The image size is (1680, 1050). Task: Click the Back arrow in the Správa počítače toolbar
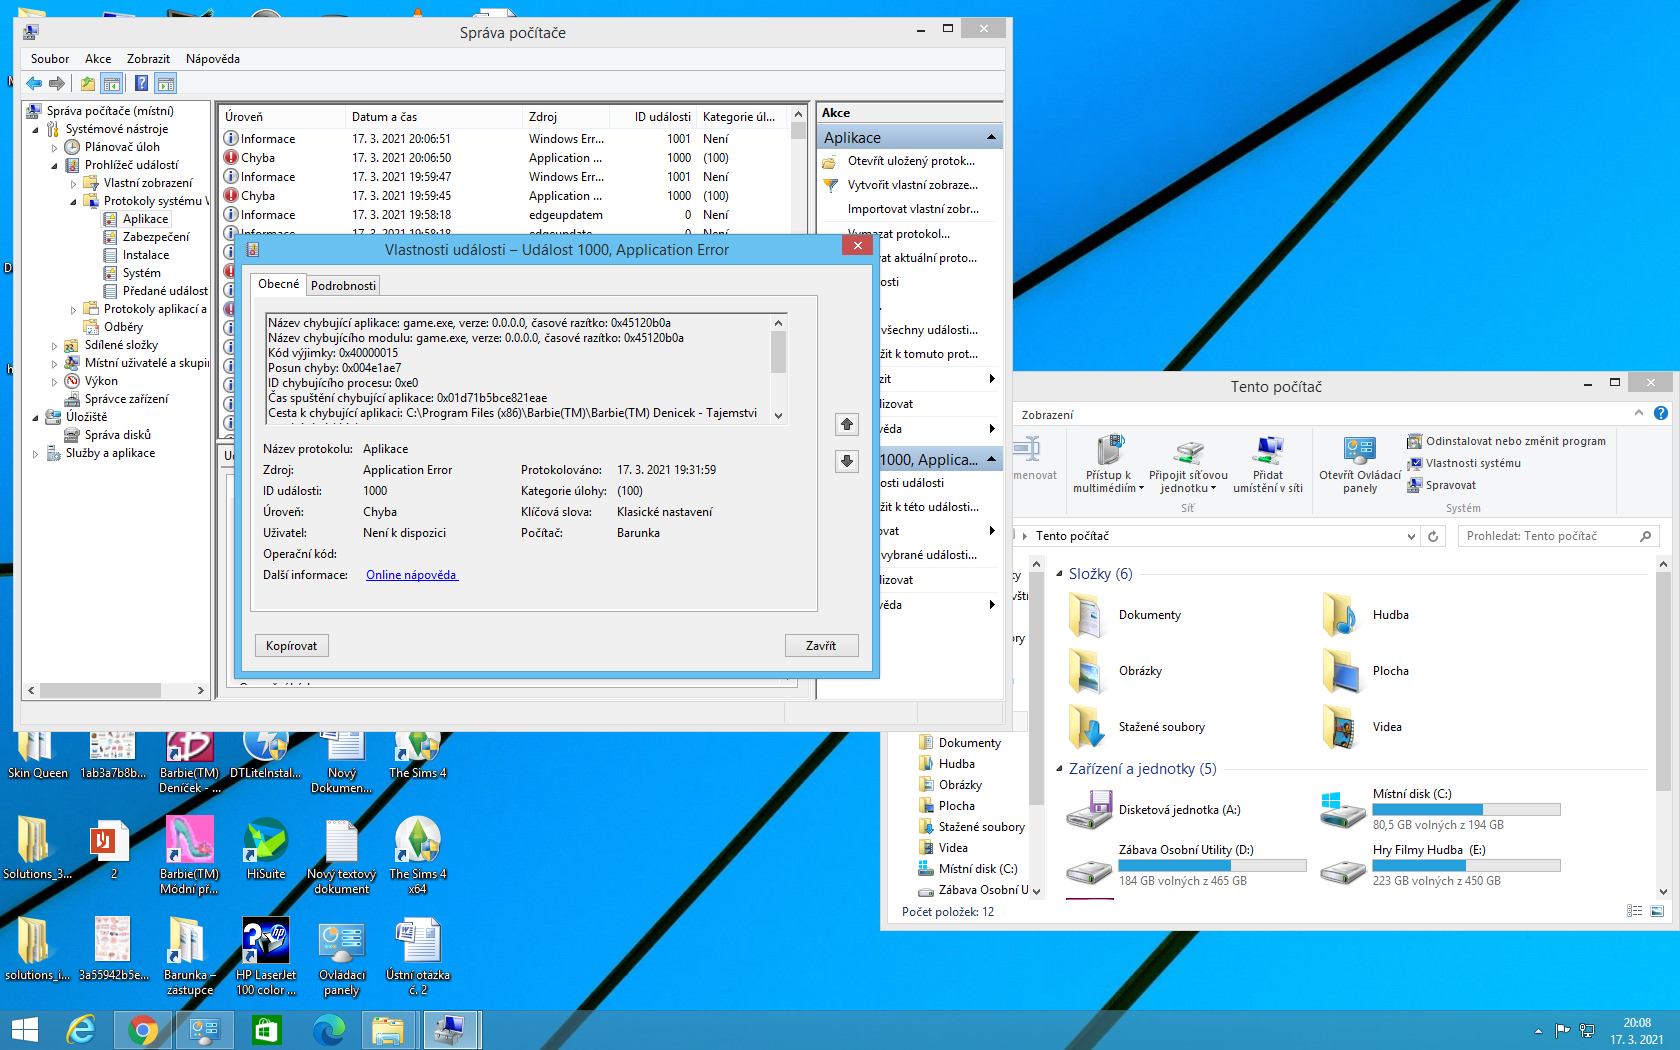[x=34, y=84]
